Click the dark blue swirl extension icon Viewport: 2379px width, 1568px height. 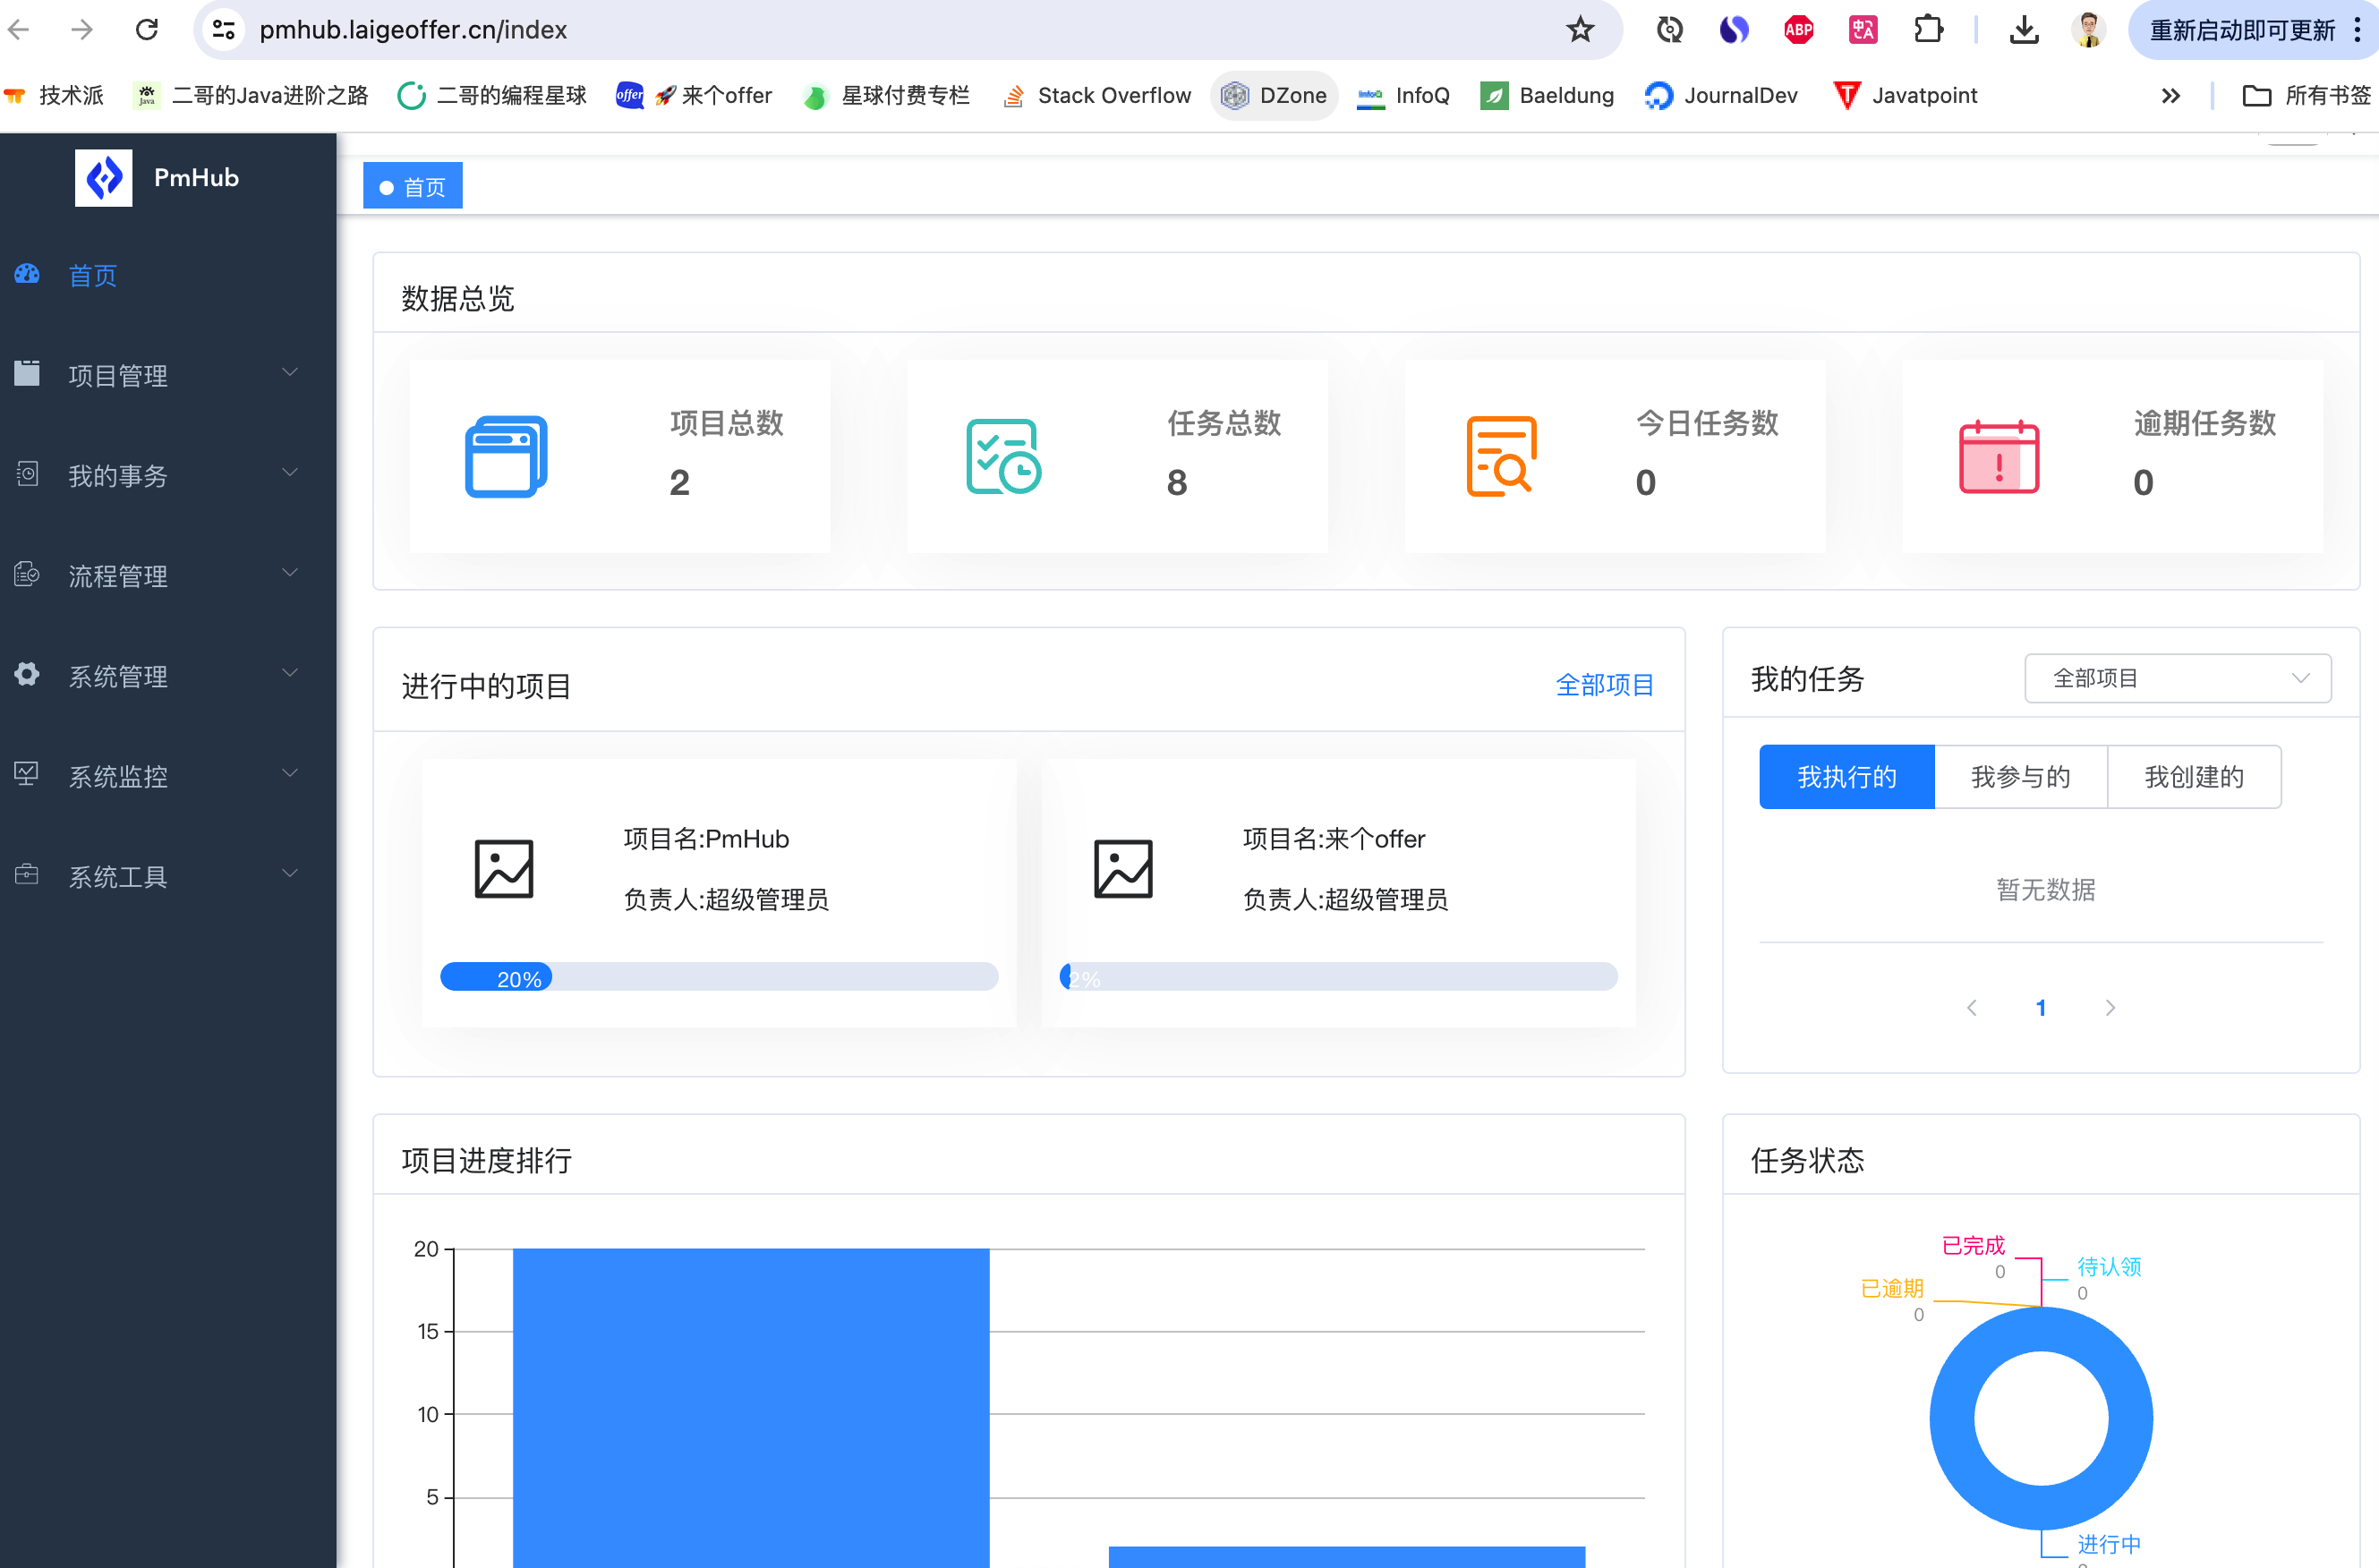pos(1734,30)
